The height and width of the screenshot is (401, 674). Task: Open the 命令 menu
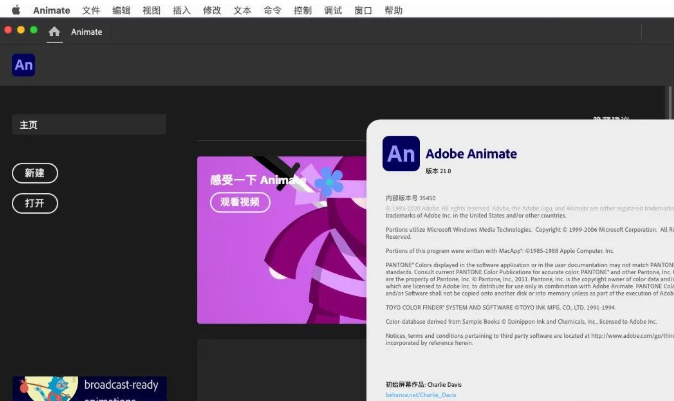pos(273,10)
